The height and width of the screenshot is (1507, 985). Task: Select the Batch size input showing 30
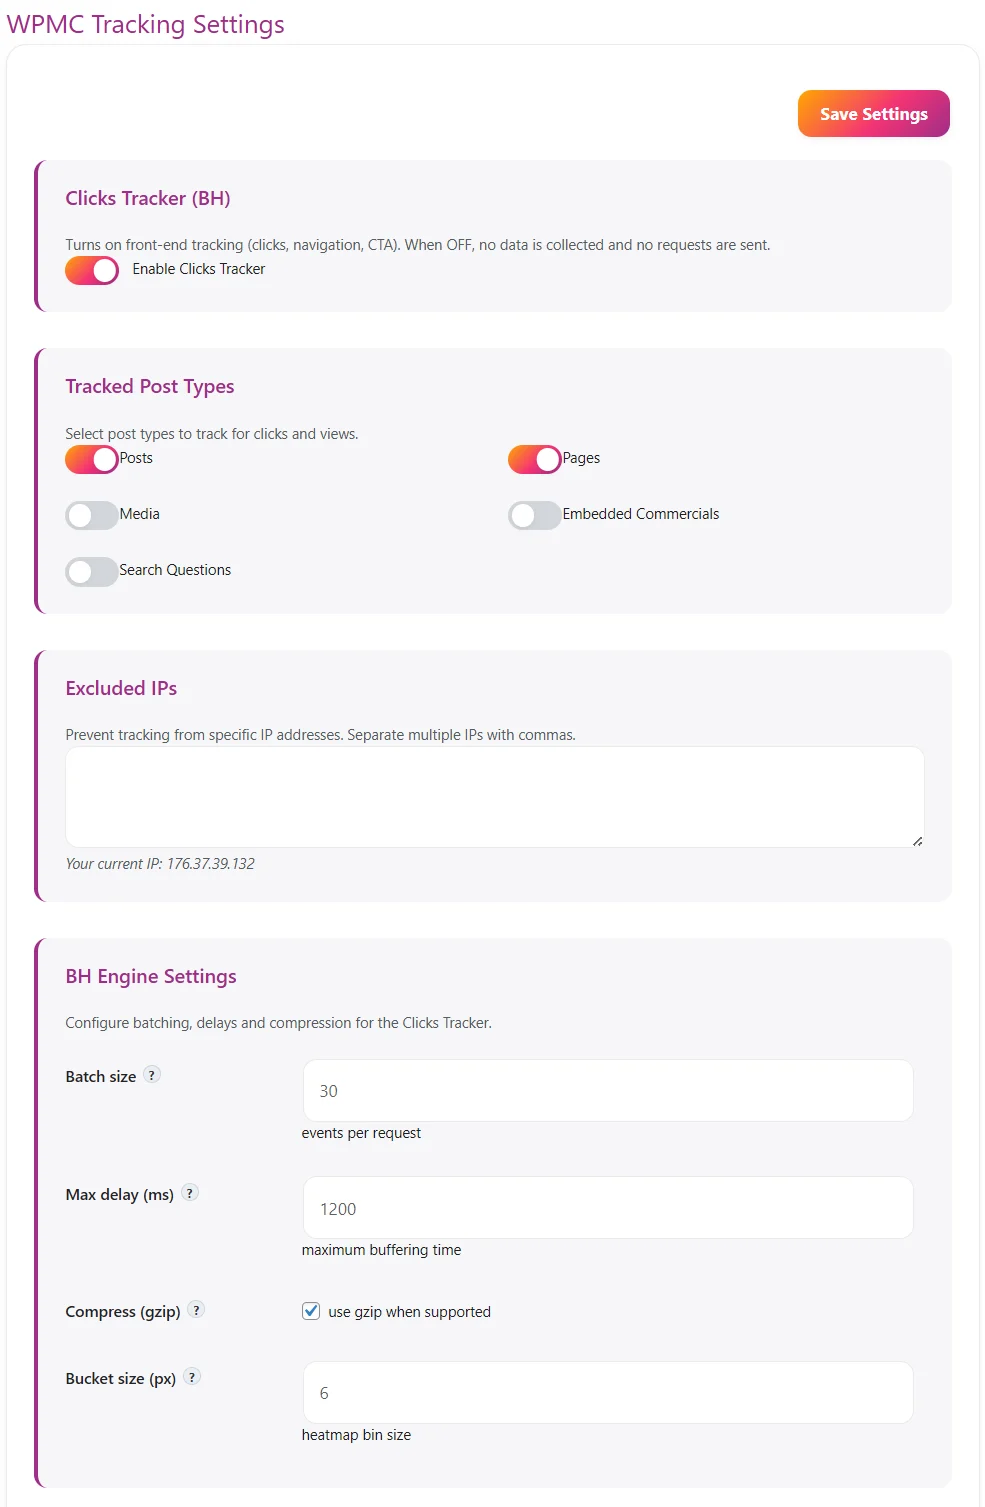(607, 1090)
